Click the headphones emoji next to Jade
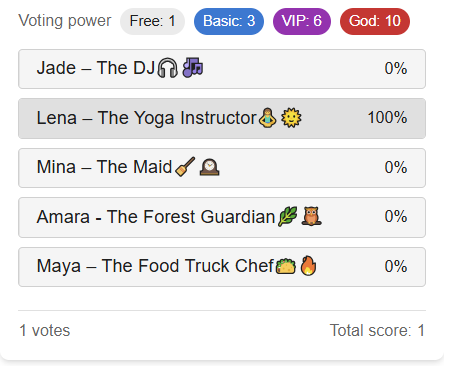The width and height of the screenshot is (454, 366). tap(167, 68)
